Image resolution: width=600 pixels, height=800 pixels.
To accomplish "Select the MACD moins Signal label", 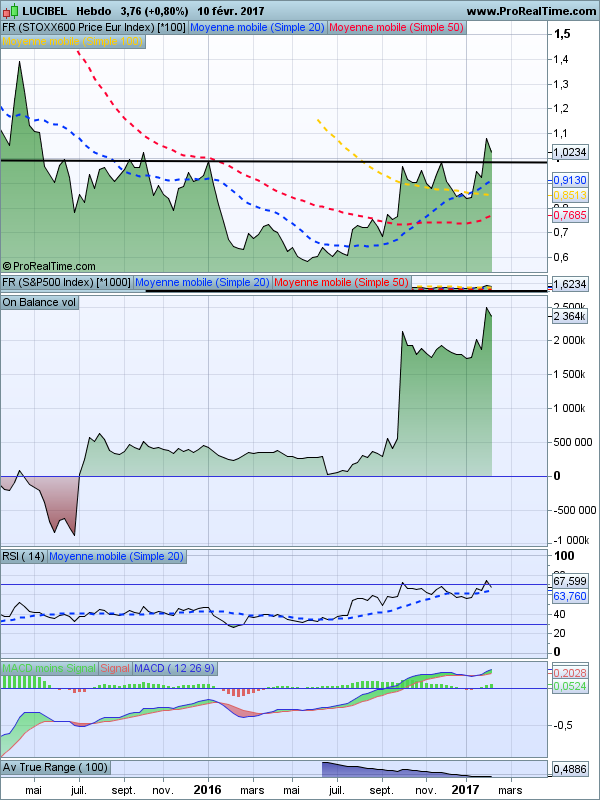I will click(49, 668).
